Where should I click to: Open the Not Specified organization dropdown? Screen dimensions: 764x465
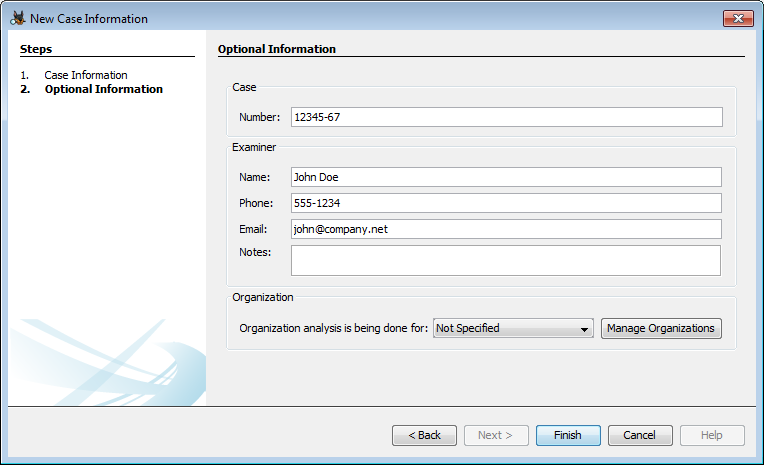click(513, 328)
